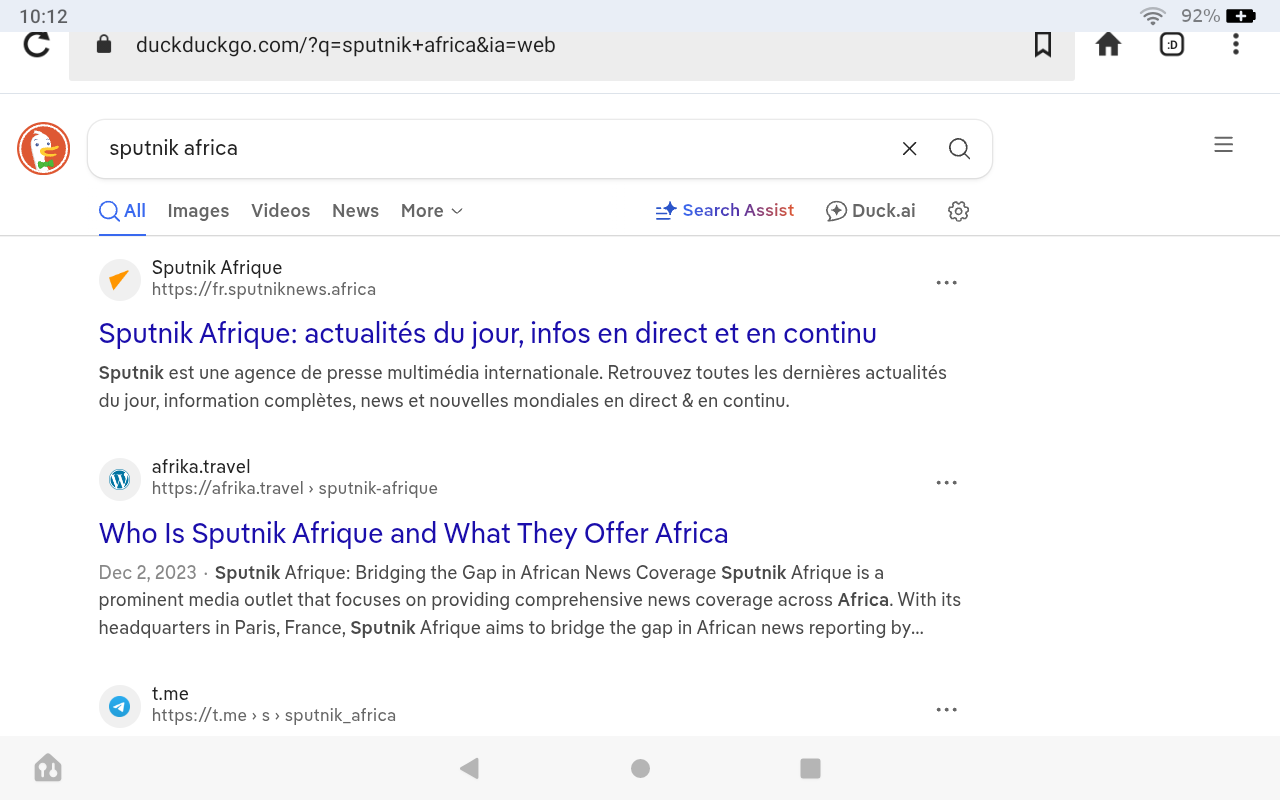Click the DuckDuckGo duck logo
This screenshot has height=800, width=1280.
point(43,149)
